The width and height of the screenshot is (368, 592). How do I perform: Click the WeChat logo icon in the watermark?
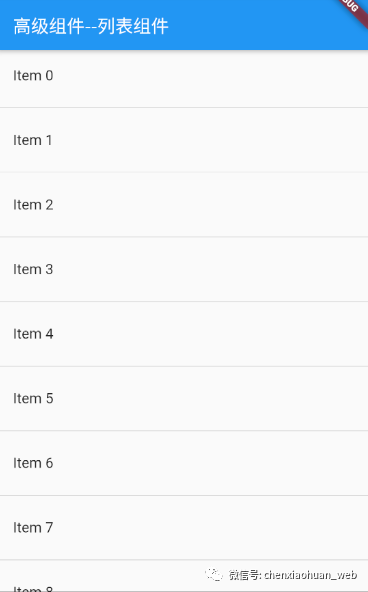tap(214, 574)
